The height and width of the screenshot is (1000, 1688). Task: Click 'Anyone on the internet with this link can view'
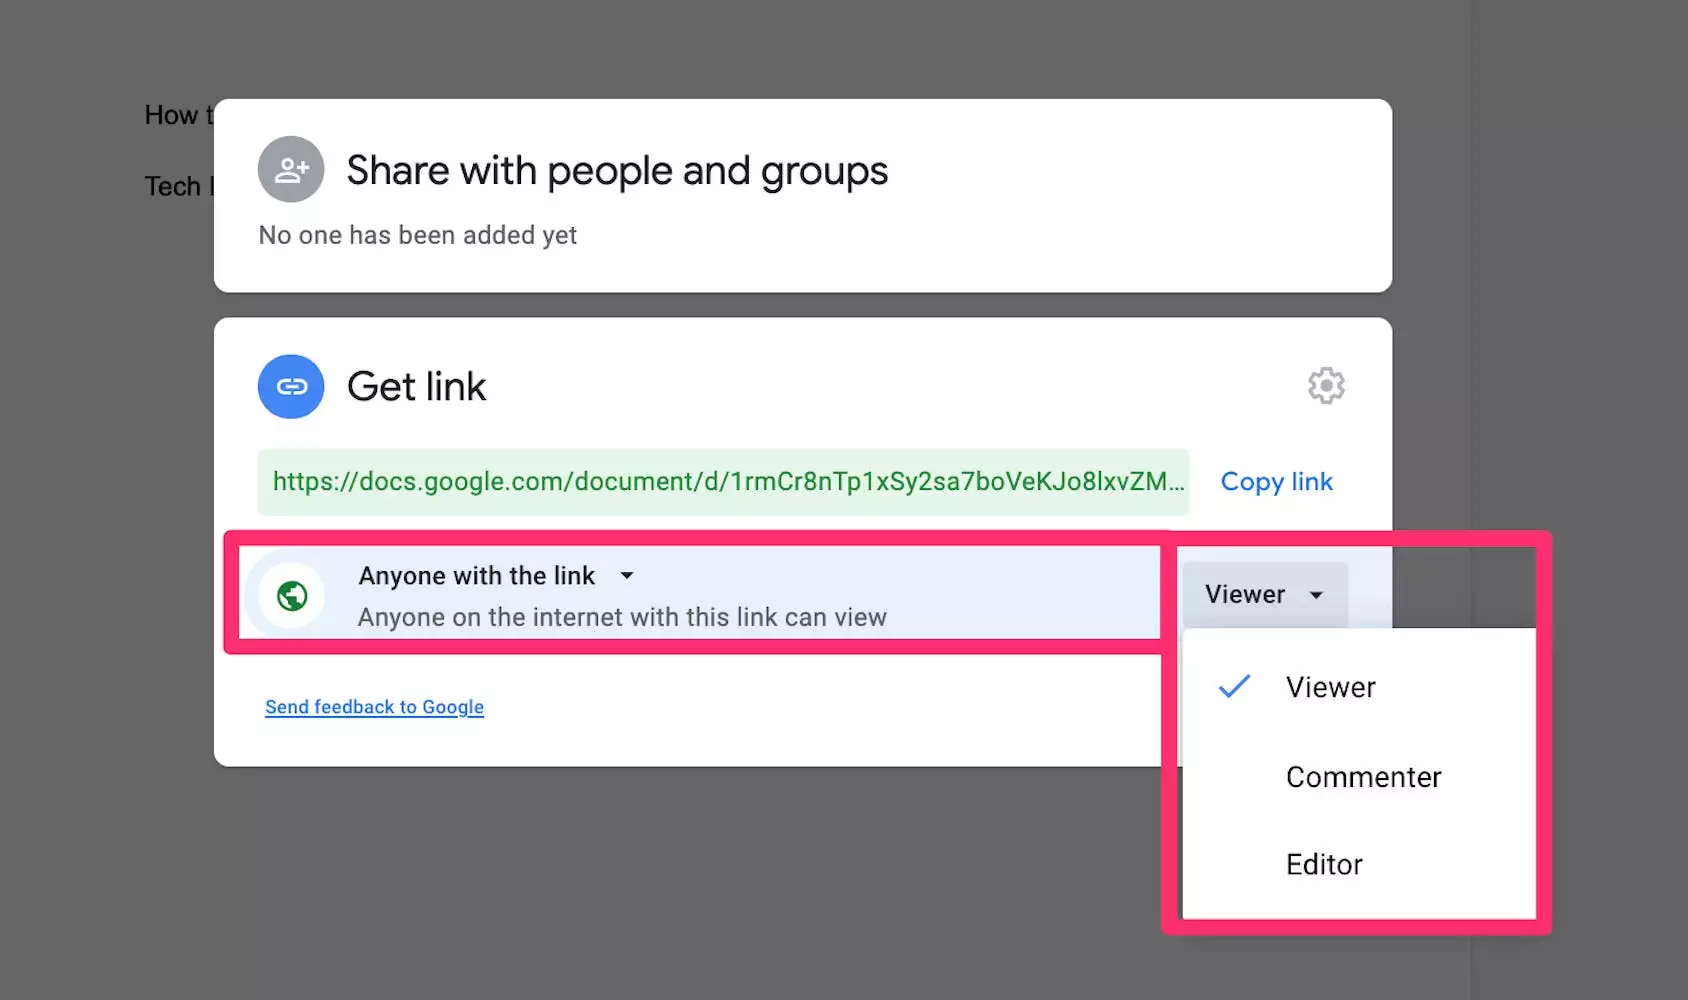click(x=622, y=617)
